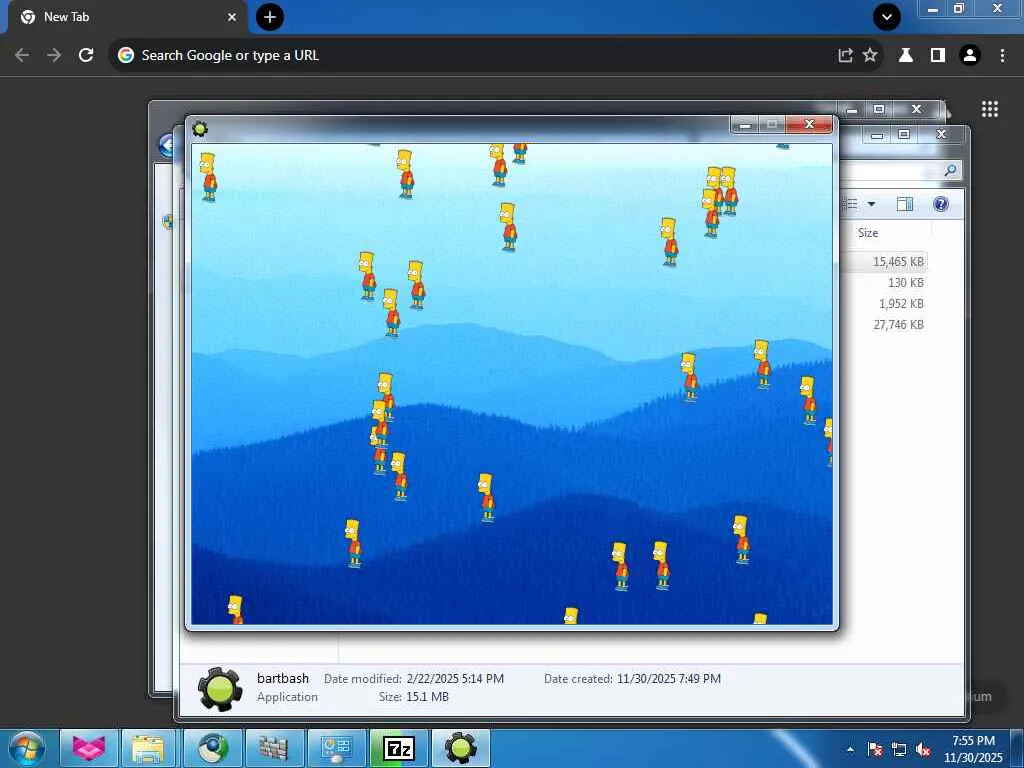Viewport: 1024px width, 768px height.
Task: Open the Control Panel taskbar icon
Action: click(336, 748)
